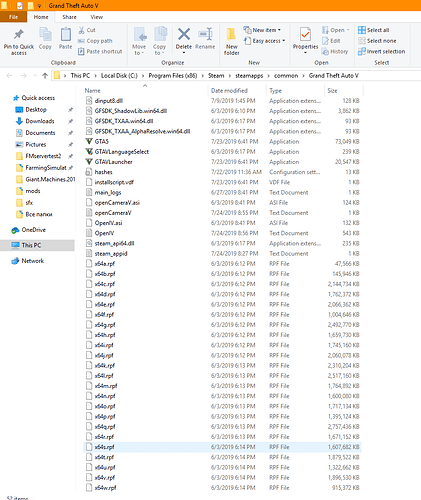Open the Easy access dropdown
The image size is (421, 500).
pyautogui.click(x=264, y=41)
